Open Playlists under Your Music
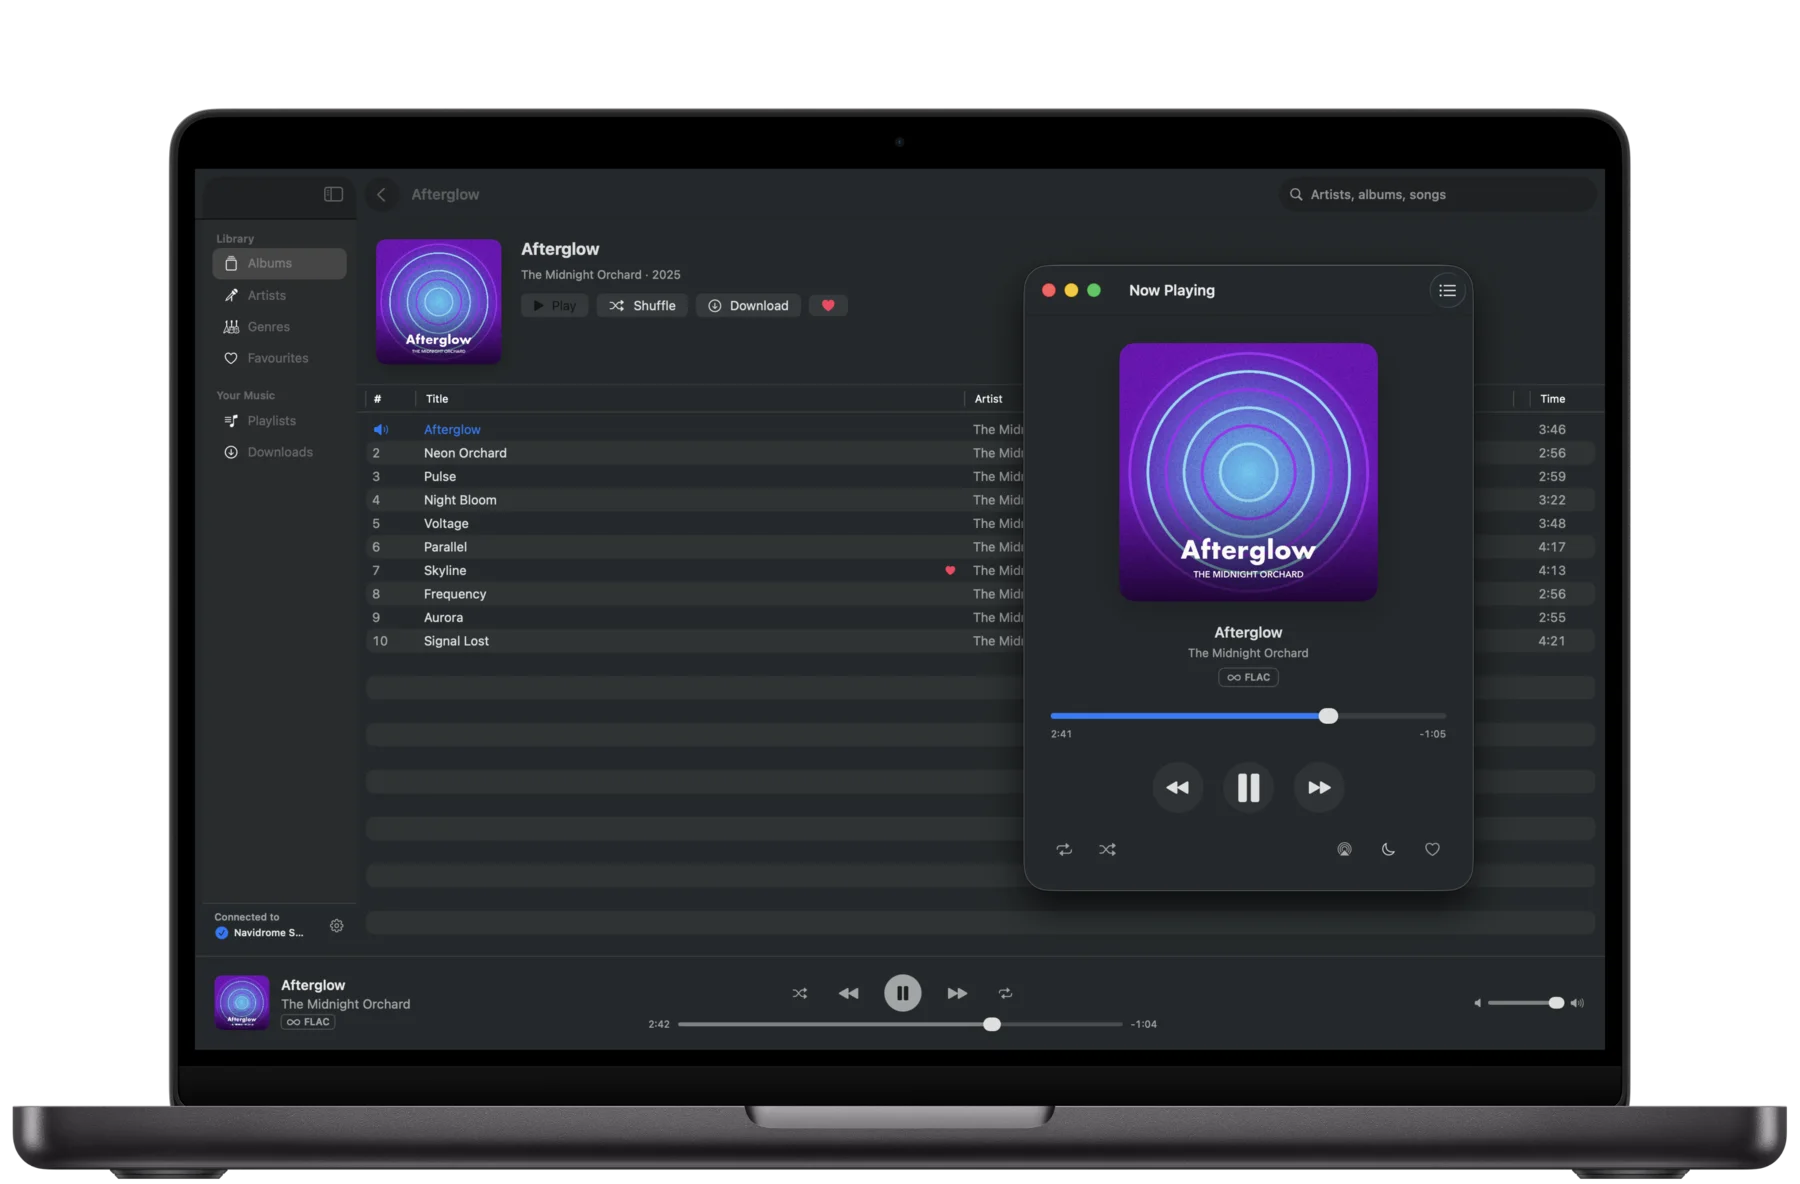Image resolution: width=1800 pixels, height=1184 pixels. point(280,421)
